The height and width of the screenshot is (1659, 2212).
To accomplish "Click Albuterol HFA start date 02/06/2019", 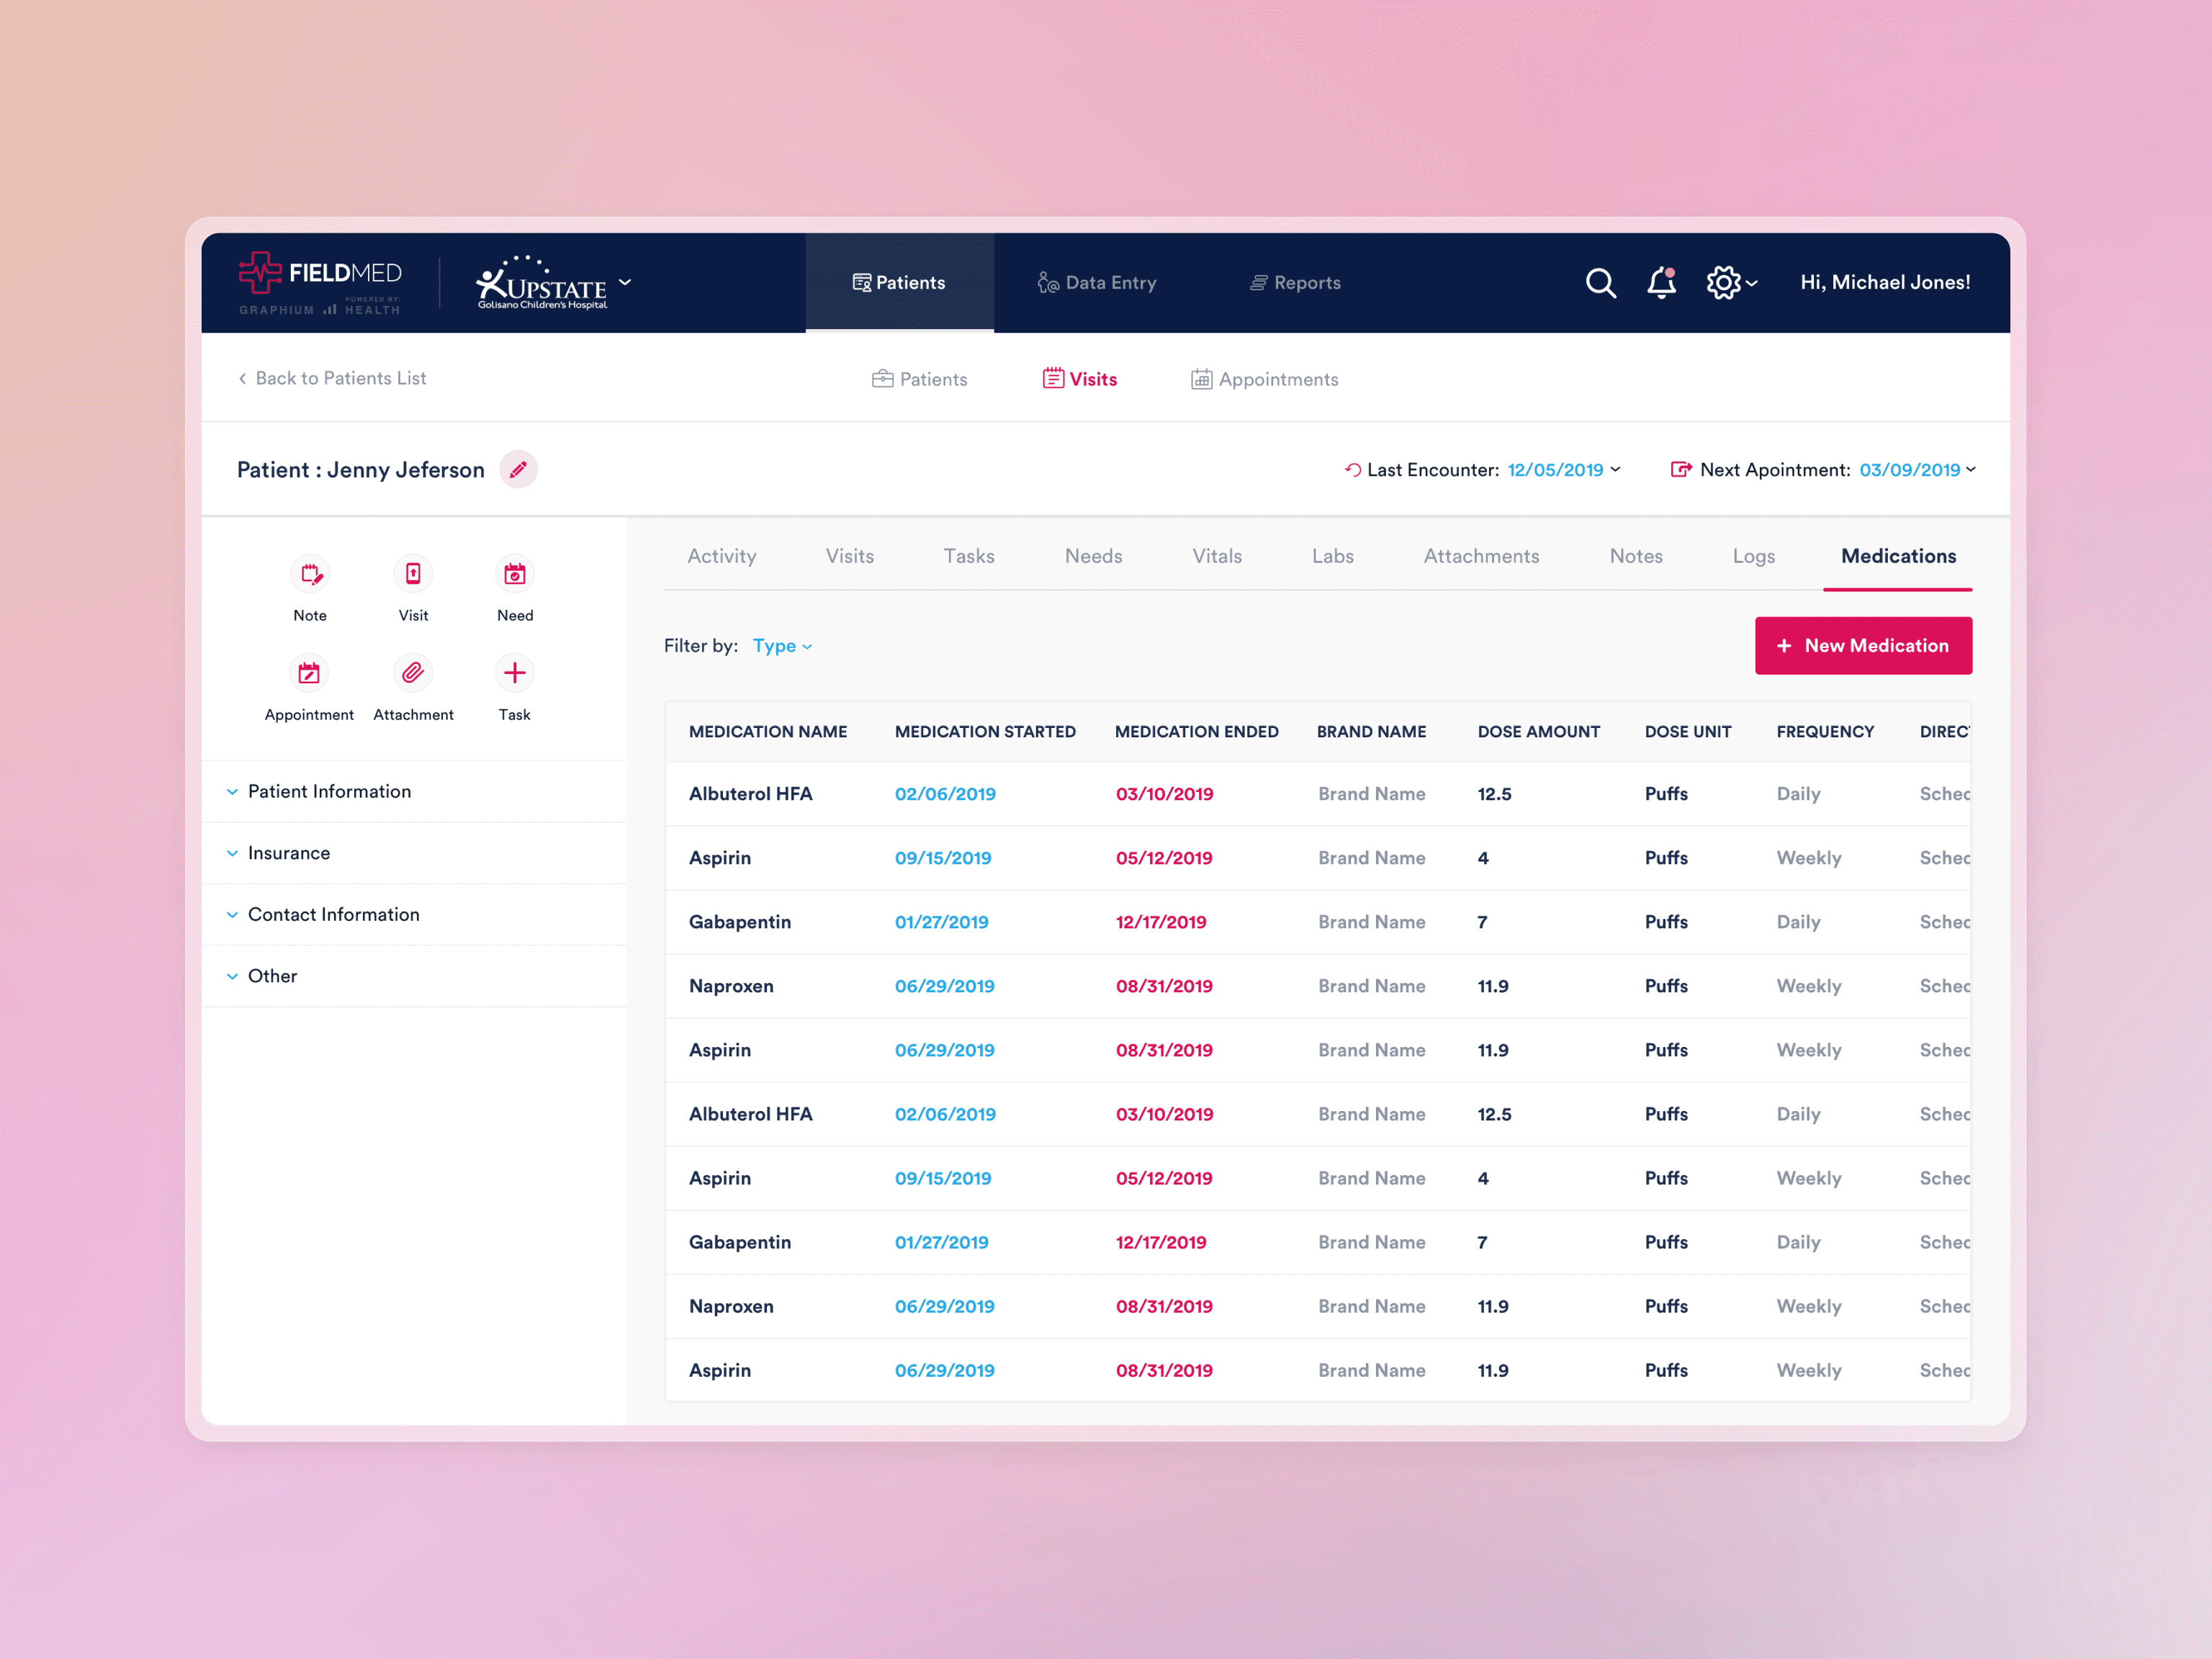I will tap(944, 794).
